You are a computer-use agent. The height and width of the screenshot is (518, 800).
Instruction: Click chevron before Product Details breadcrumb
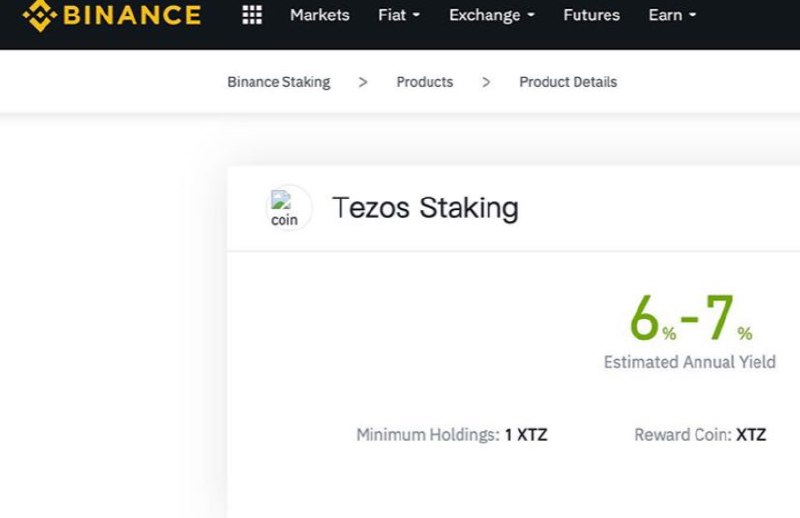486,82
